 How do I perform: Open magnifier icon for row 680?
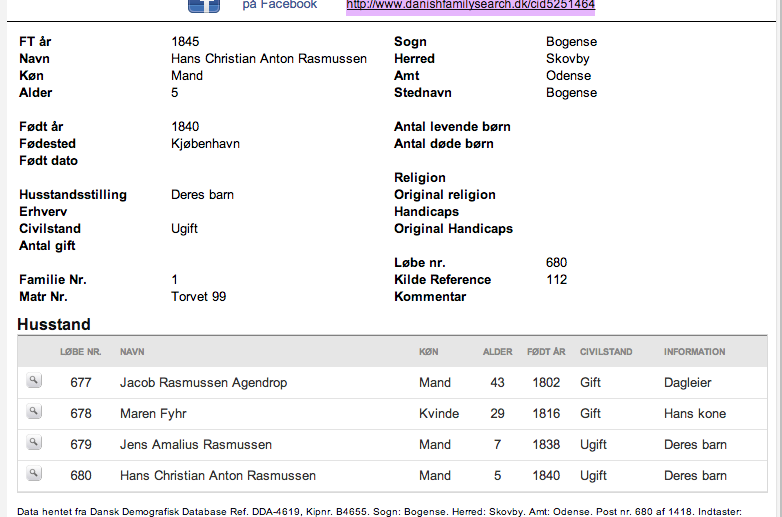(34, 474)
